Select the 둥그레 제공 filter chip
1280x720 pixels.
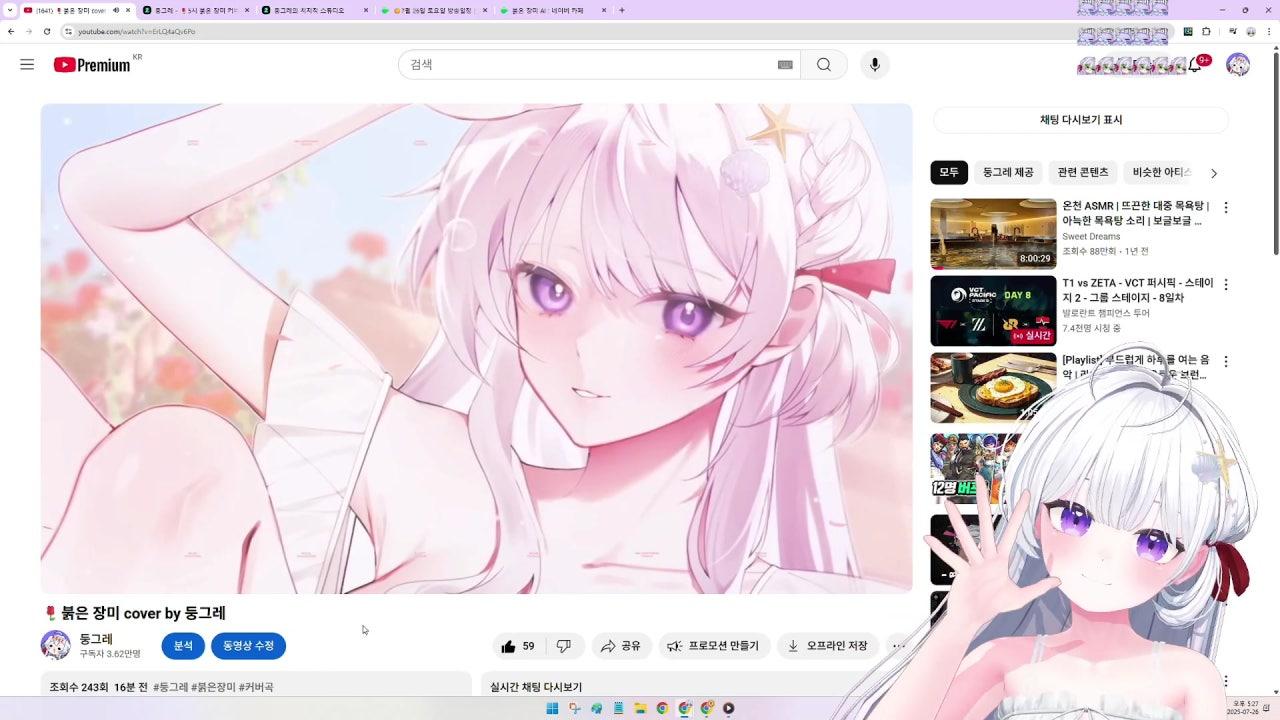tap(1008, 173)
